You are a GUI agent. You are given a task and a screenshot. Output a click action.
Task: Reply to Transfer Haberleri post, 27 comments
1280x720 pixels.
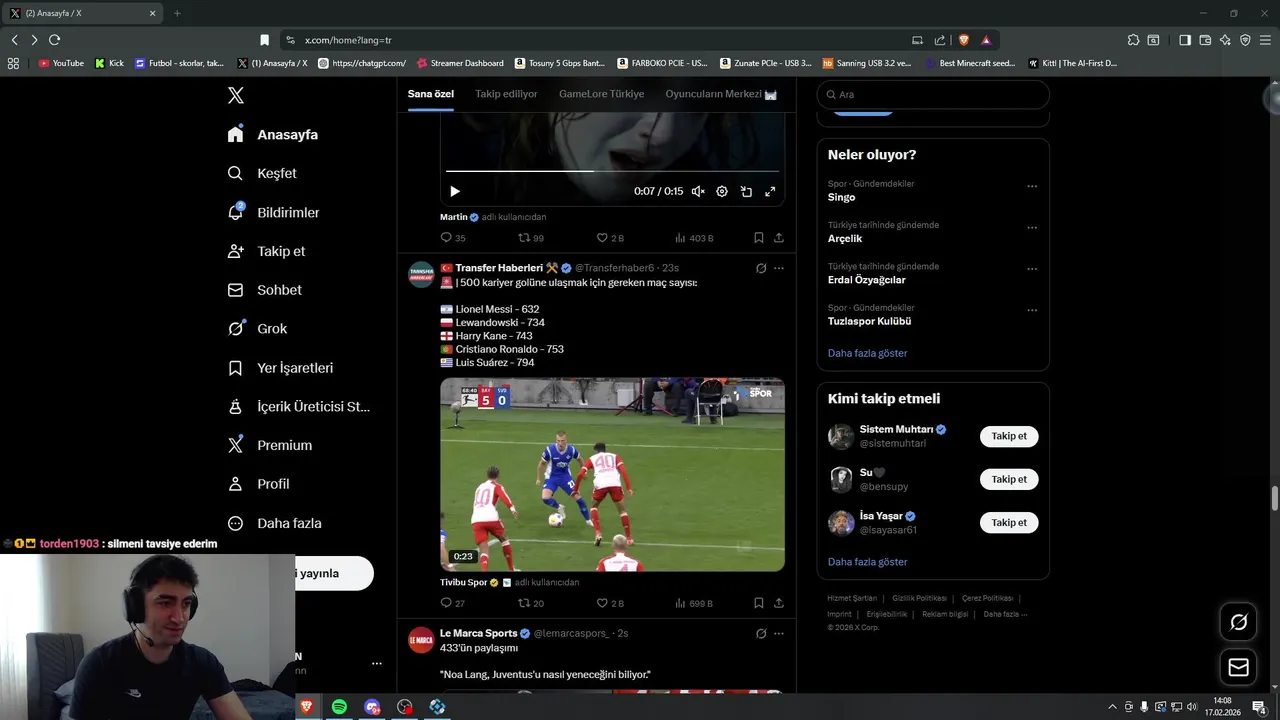(x=453, y=603)
